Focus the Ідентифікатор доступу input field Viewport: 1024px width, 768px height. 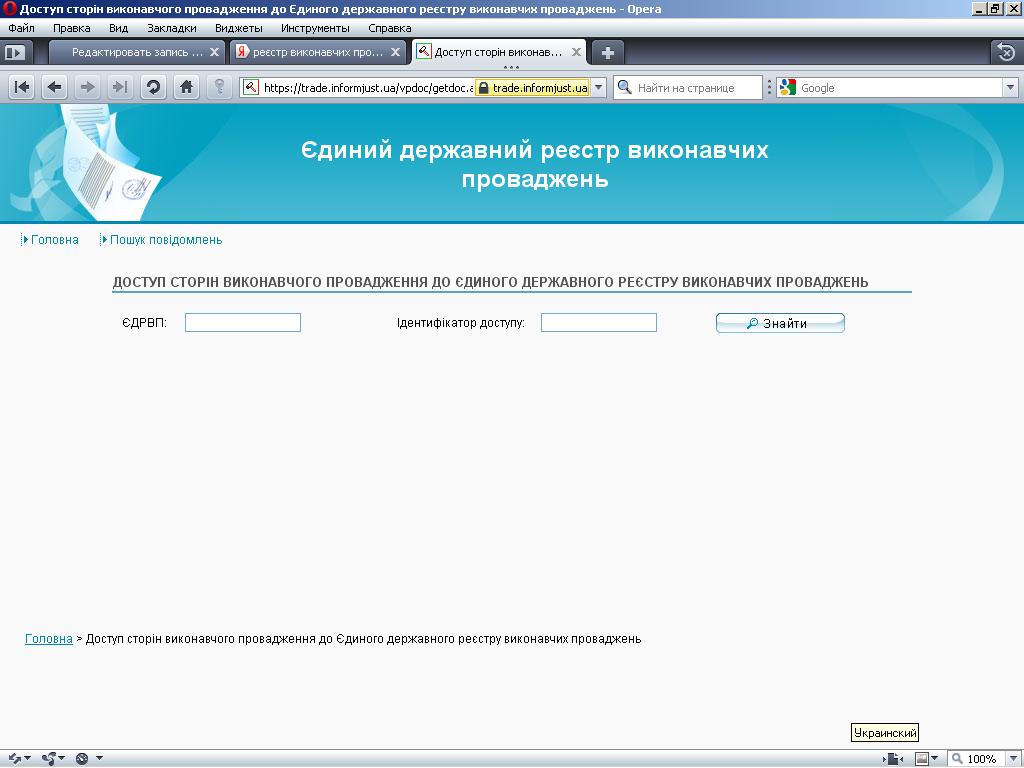coord(599,323)
